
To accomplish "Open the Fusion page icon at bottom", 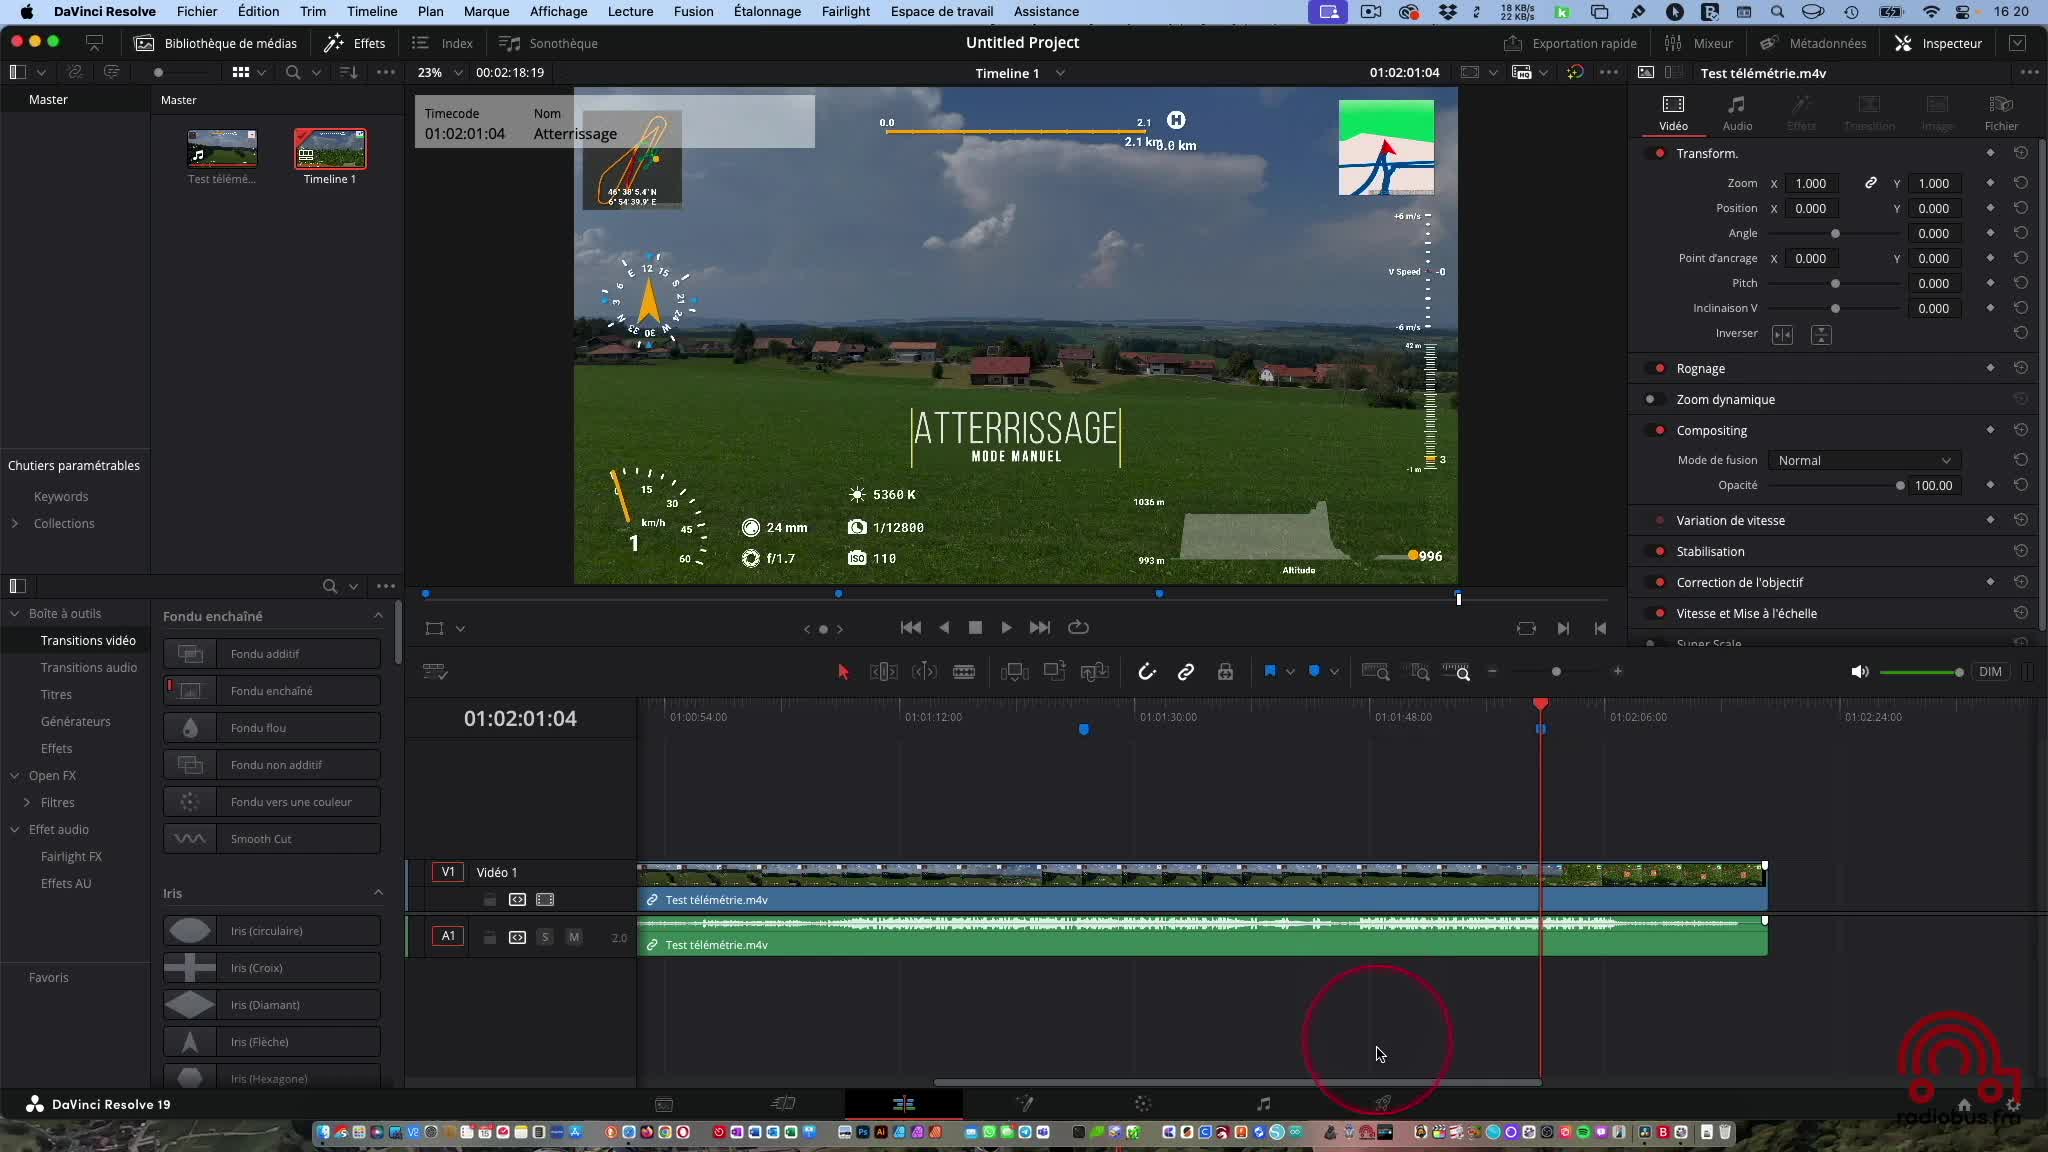I will (1024, 1104).
